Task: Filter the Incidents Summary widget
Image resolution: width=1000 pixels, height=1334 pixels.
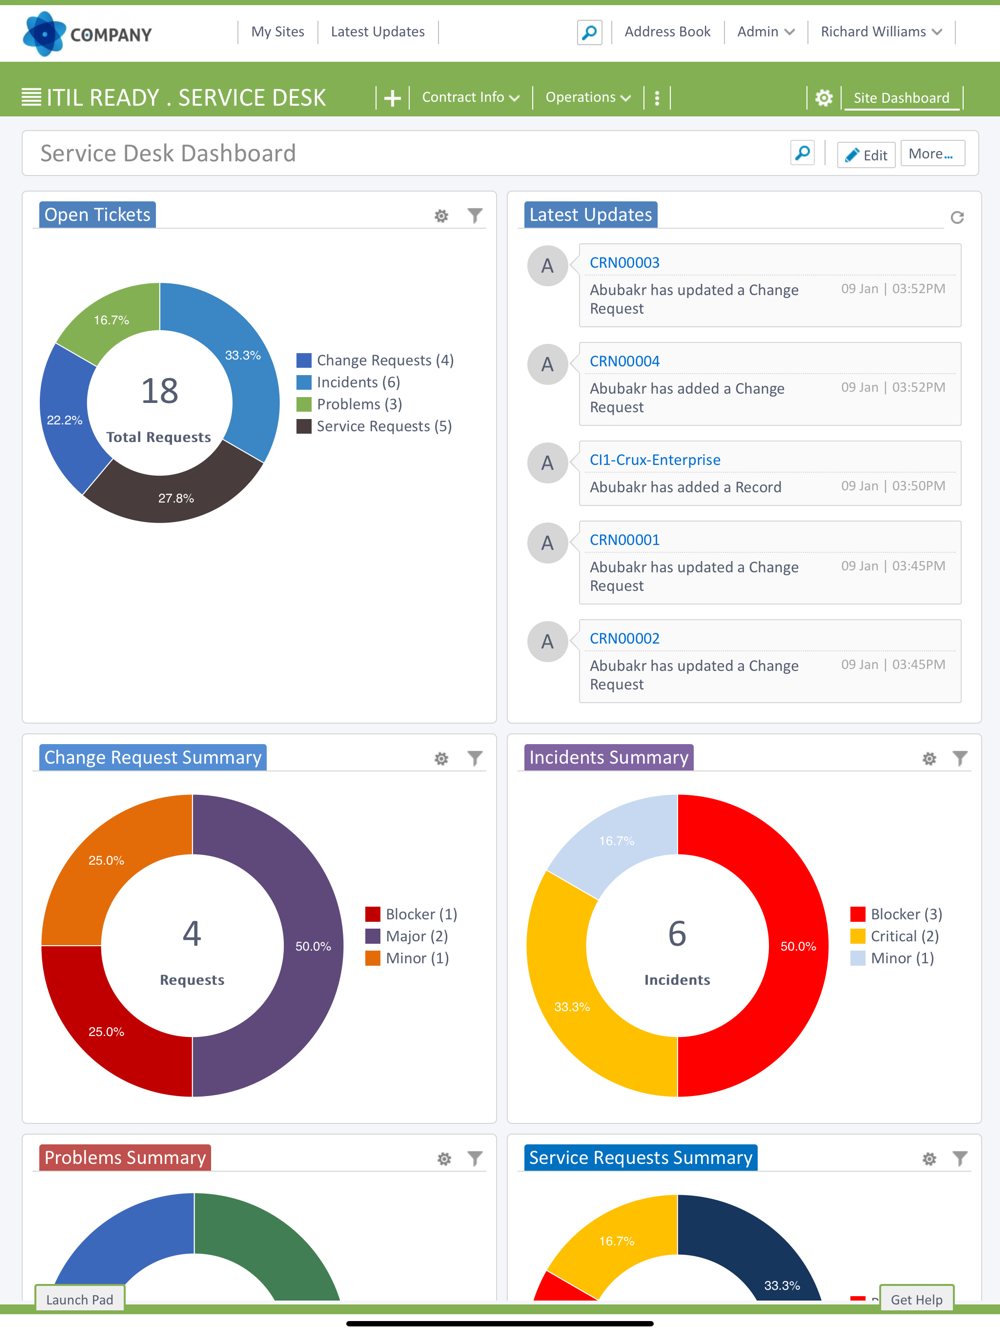Action: click(x=960, y=758)
